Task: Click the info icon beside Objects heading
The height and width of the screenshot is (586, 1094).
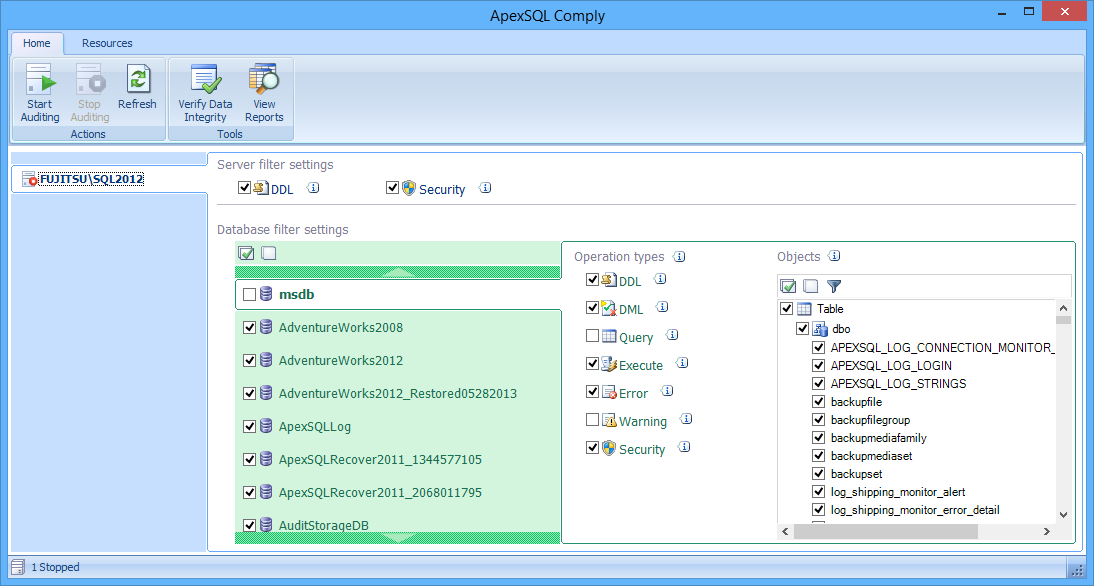Action: click(x=835, y=256)
